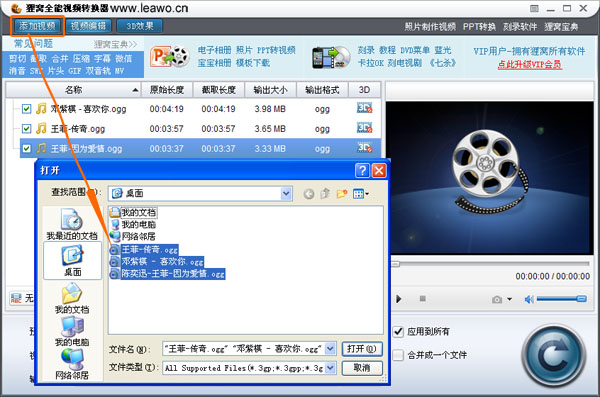600x397 pixels.
Task: Open PPT转换 in top menu
Action: point(479,27)
